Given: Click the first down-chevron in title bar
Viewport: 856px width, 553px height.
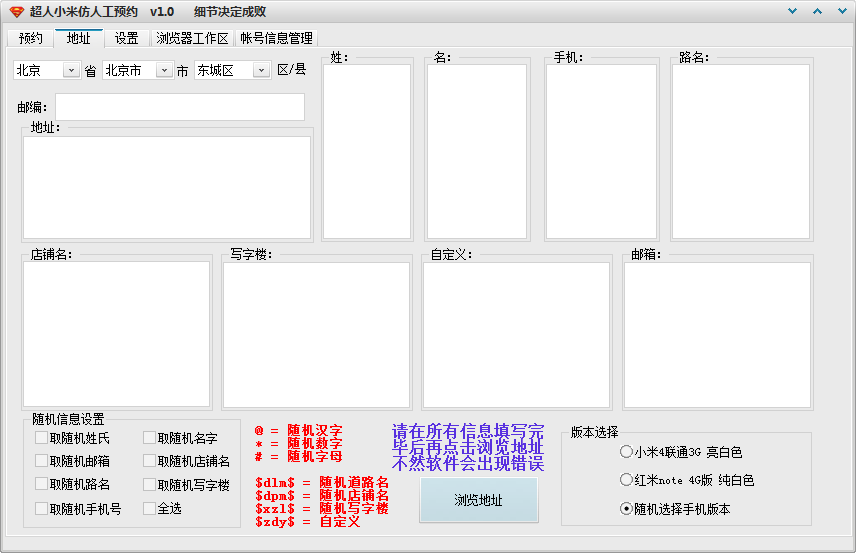Looking at the screenshot, I should tap(792, 11).
